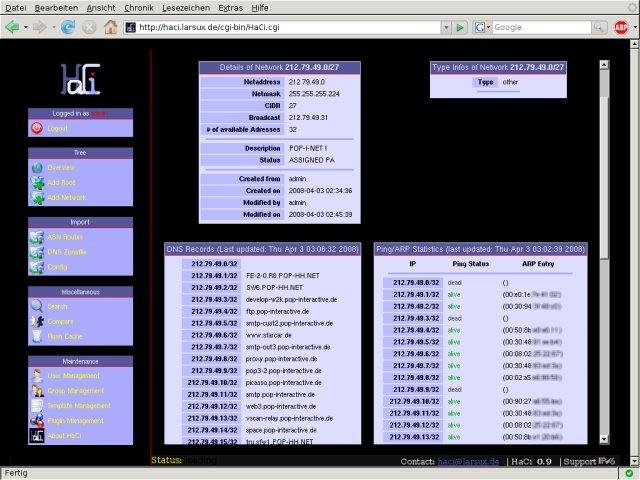Open the Bearbeiten menu
640x480 pixels.
(56, 8)
